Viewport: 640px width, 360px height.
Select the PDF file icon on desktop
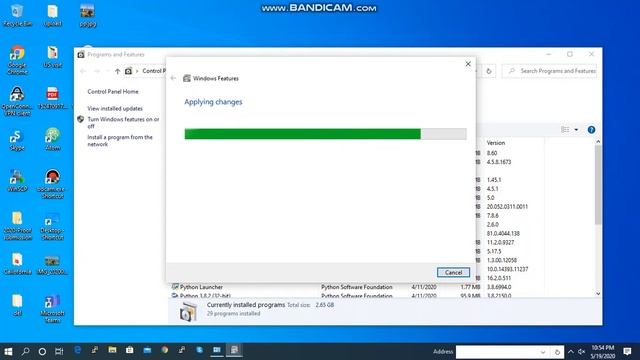52,98
